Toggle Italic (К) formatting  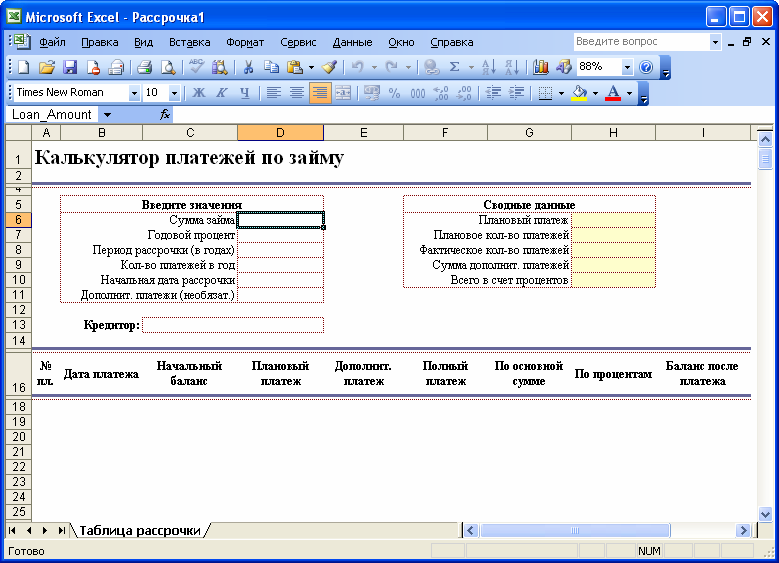(222, 93)
